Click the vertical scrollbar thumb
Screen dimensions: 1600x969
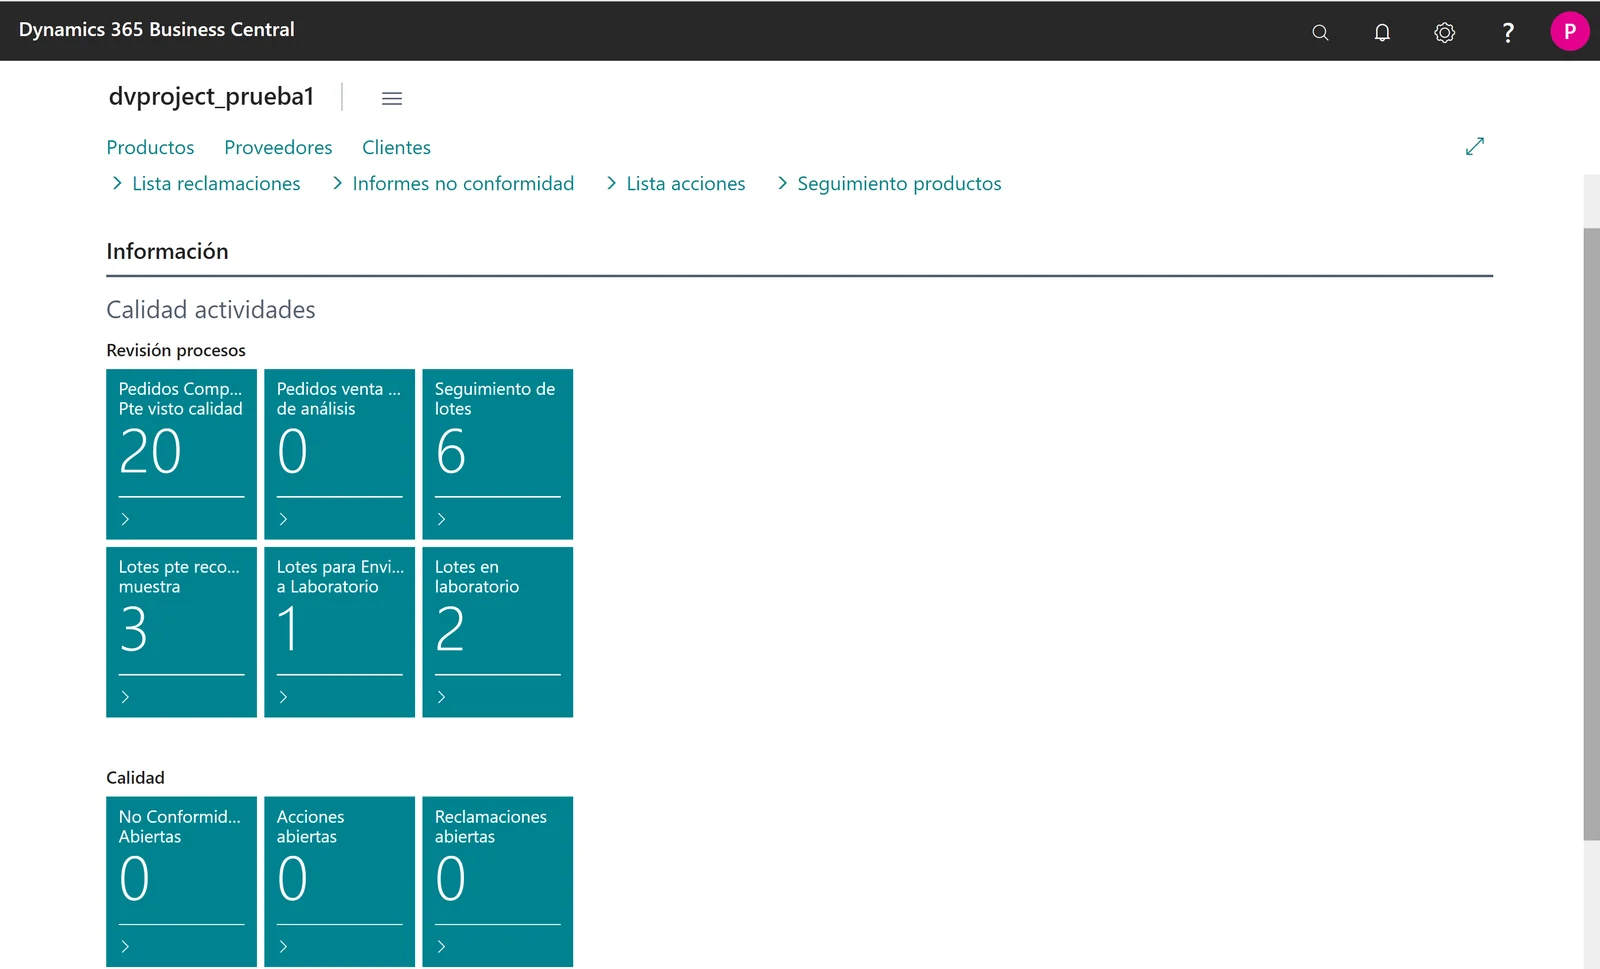coord(1591,534)
